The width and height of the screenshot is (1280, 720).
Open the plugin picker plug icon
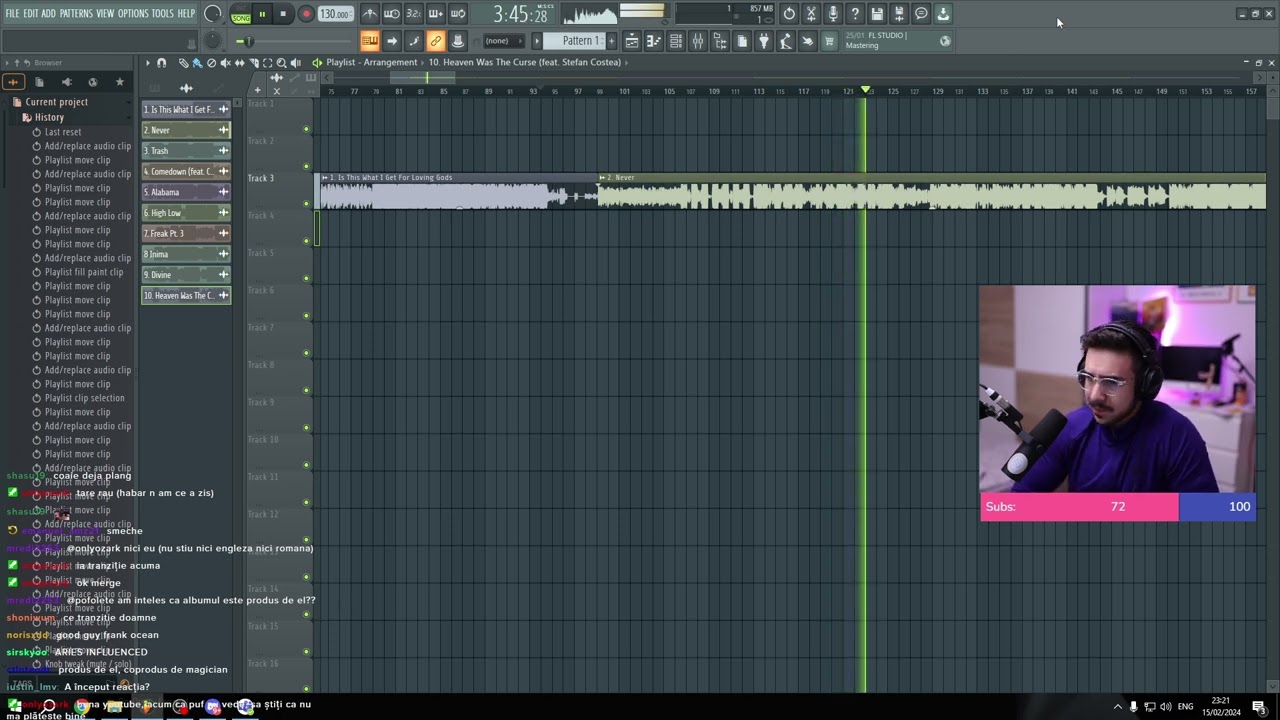(x=764, y=41)
